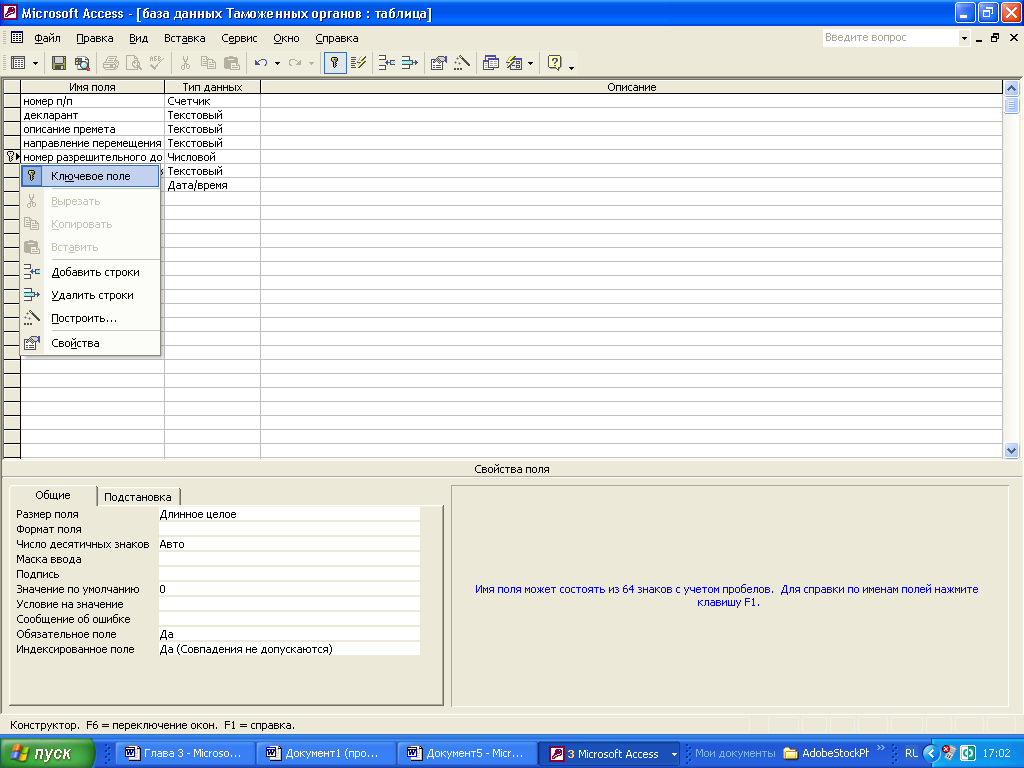Viewport: 1024px width, 768px height.
Task: Click the Индексированное поле value field
Action: (289, 649)
